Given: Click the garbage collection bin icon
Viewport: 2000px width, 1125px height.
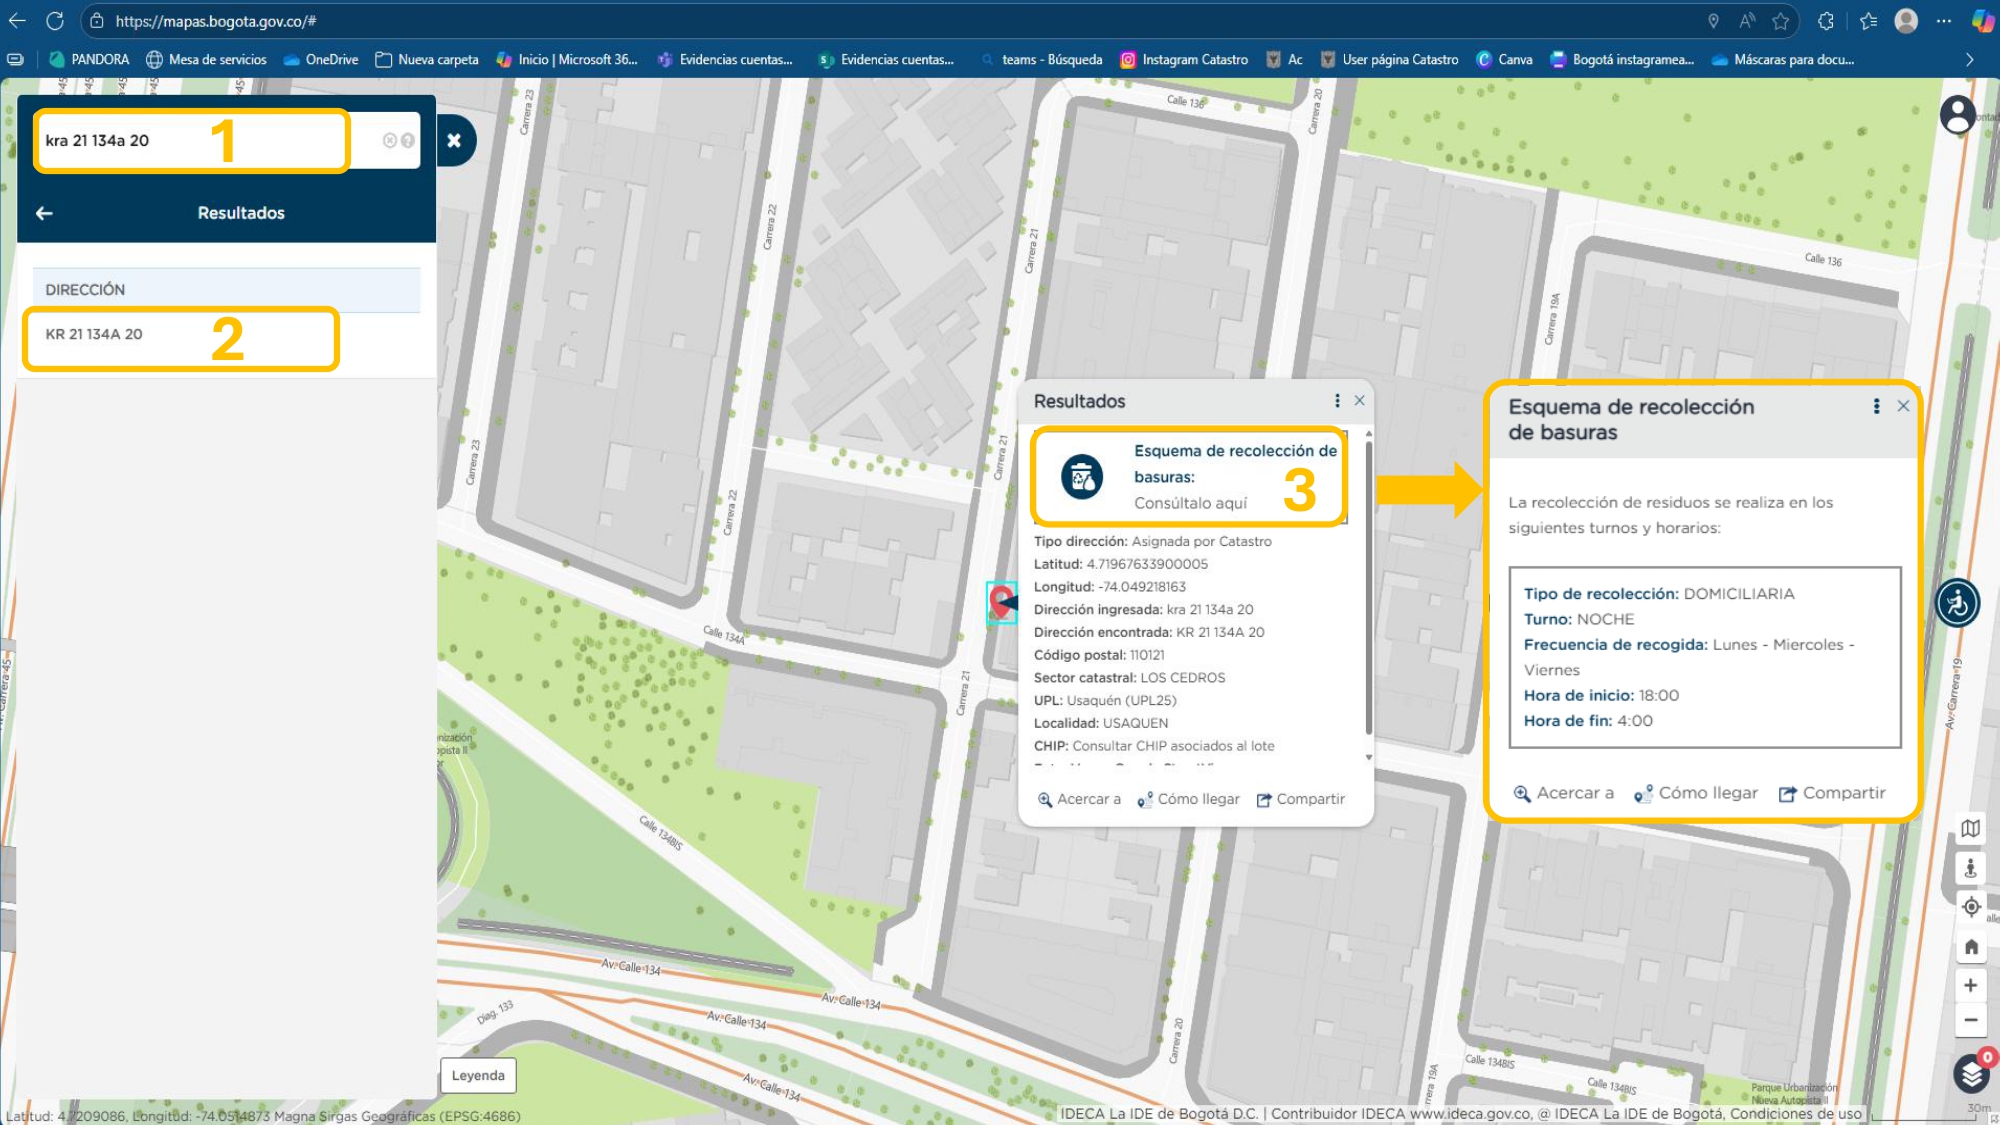Looking at the screenshot, I should click(x=1081, y=477).
